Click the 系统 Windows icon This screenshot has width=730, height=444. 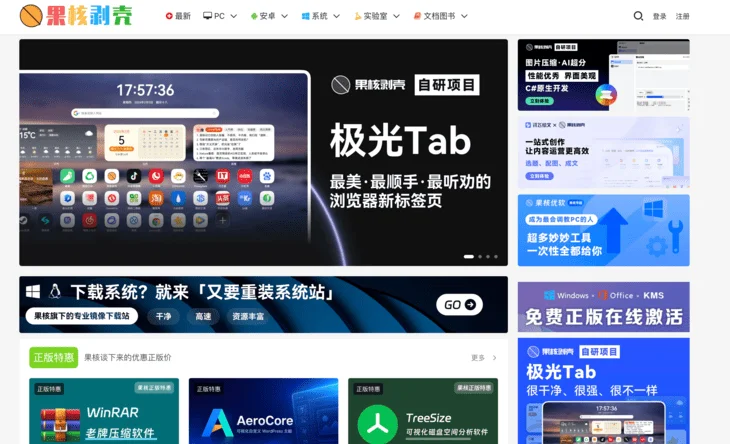click(x=305, y=16)
